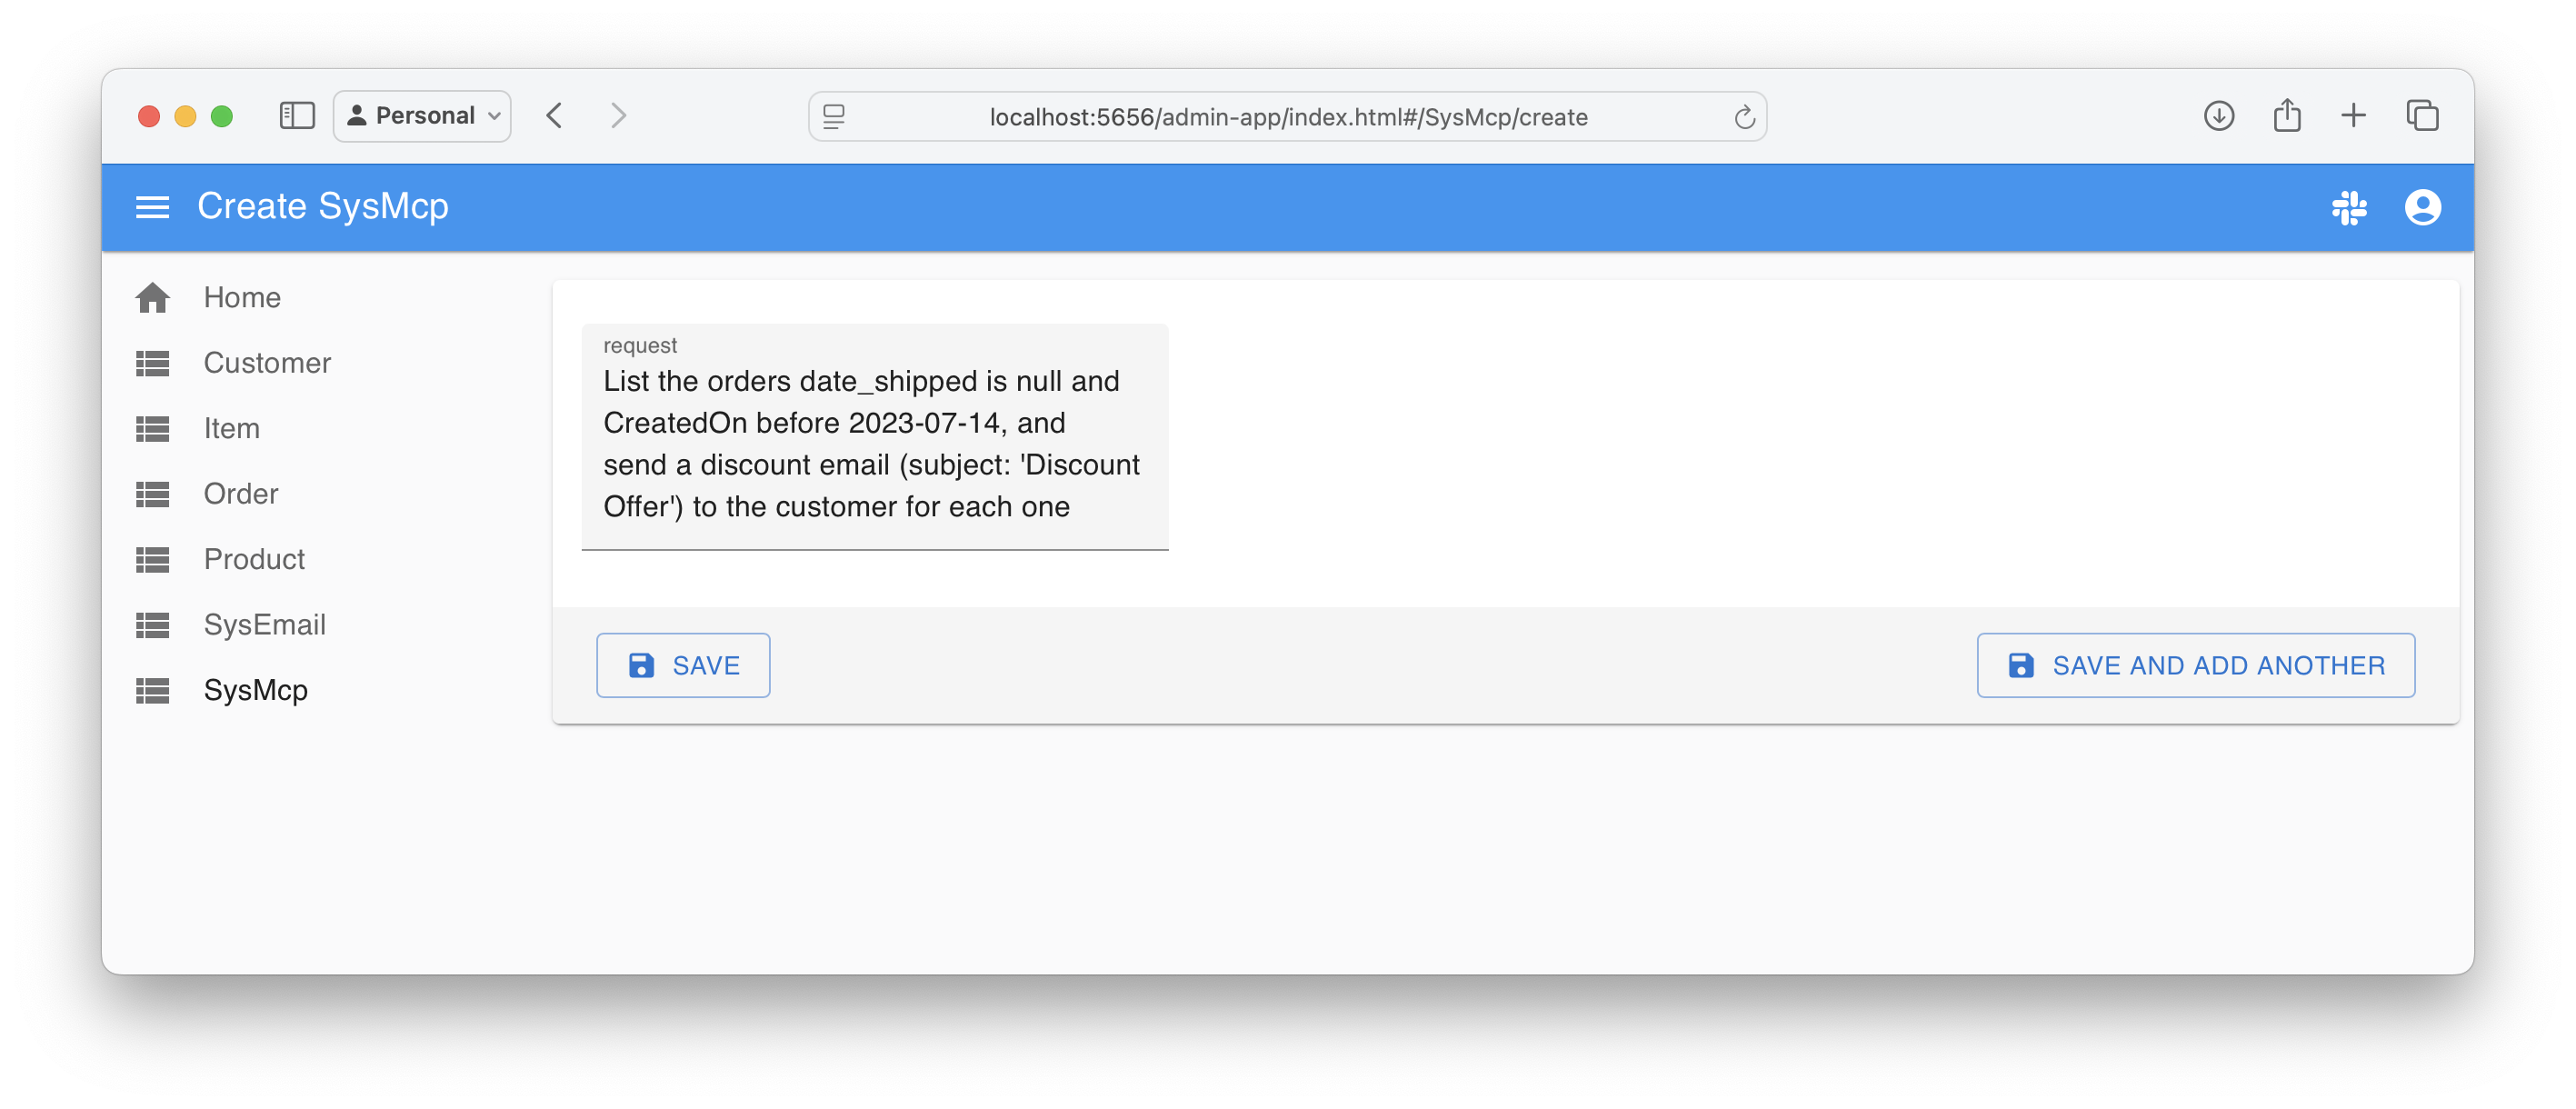Click the list icon beside Item
Image resolution: width=2576 pixels, height=1109 pixels.
[x=152, y=428]
